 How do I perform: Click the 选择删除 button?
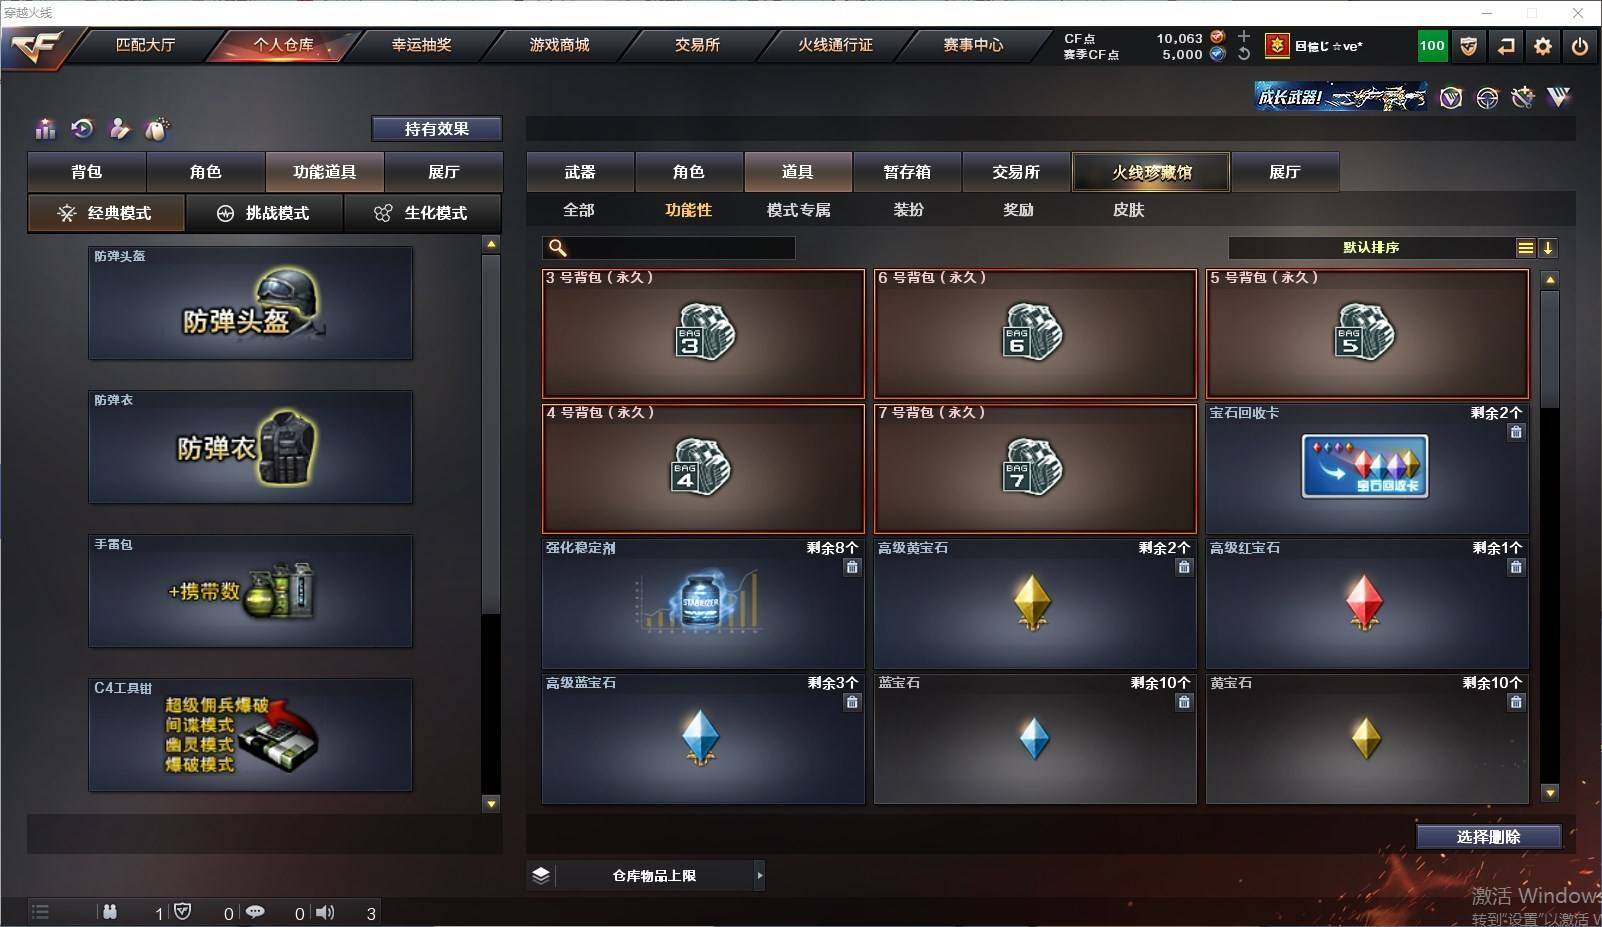click(1489, 837)
